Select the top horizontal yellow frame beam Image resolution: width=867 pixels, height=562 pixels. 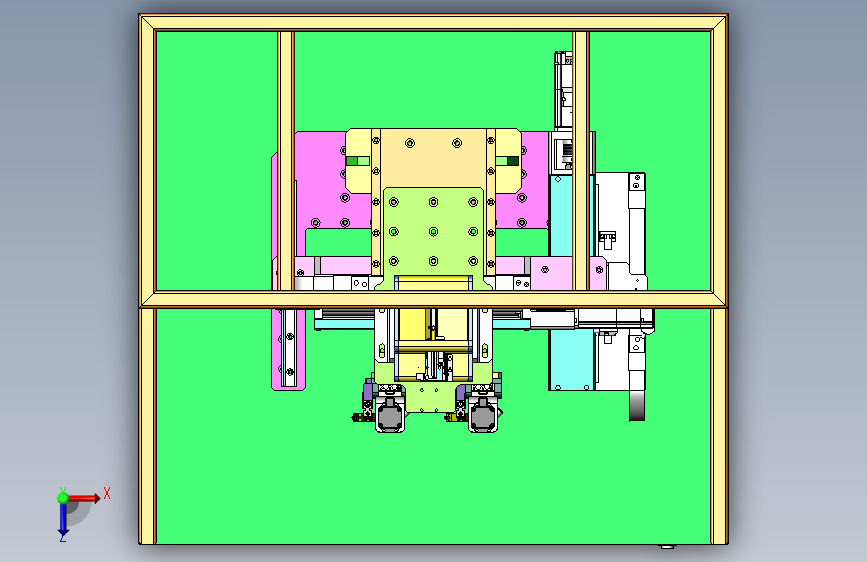click(434, 23)
